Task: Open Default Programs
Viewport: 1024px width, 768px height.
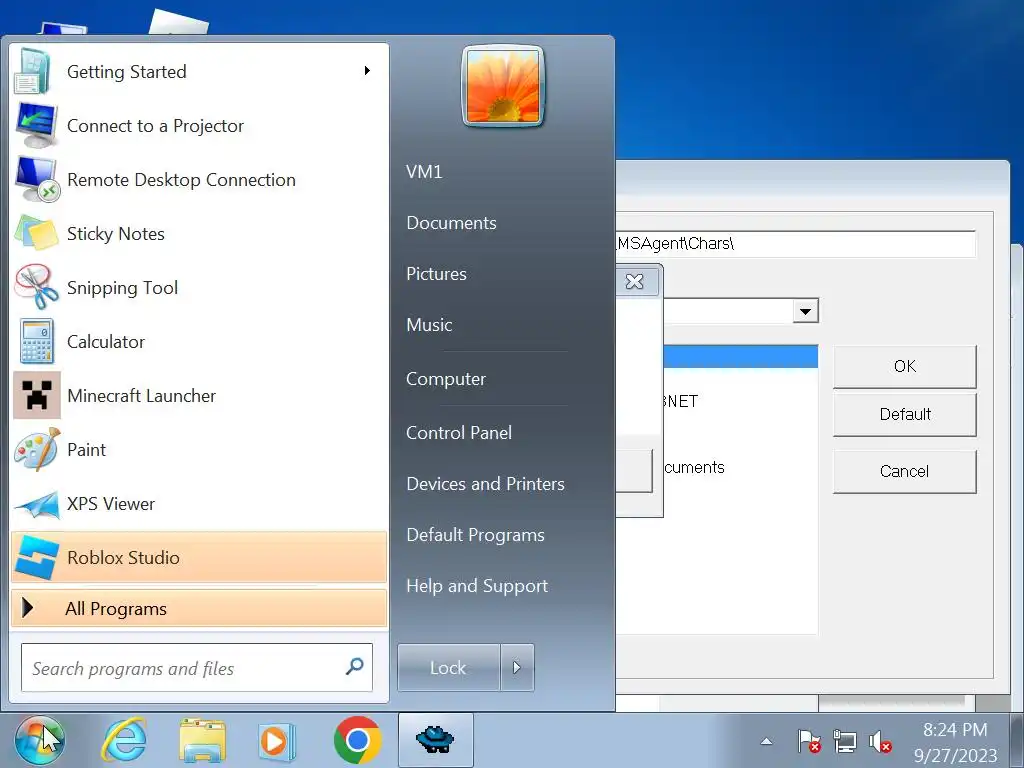Action: tap(475, 535)
